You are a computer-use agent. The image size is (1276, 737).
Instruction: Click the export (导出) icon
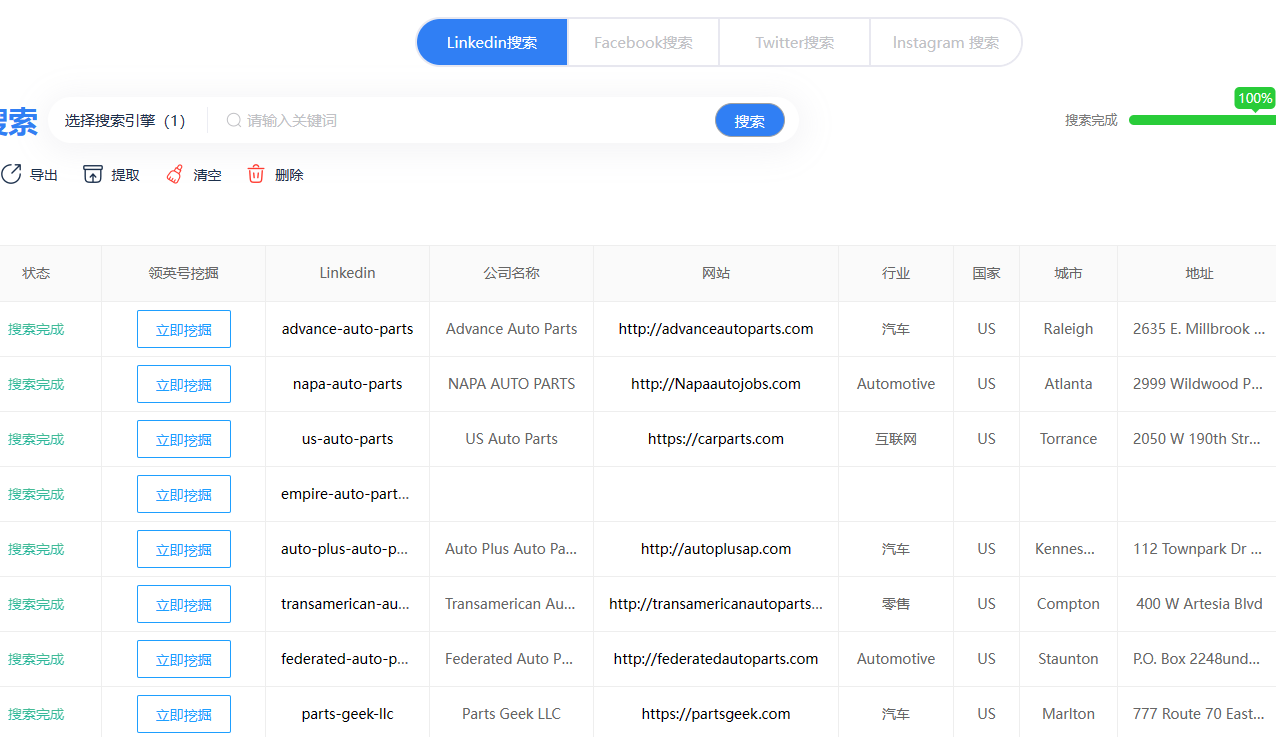tap(11, 174)
